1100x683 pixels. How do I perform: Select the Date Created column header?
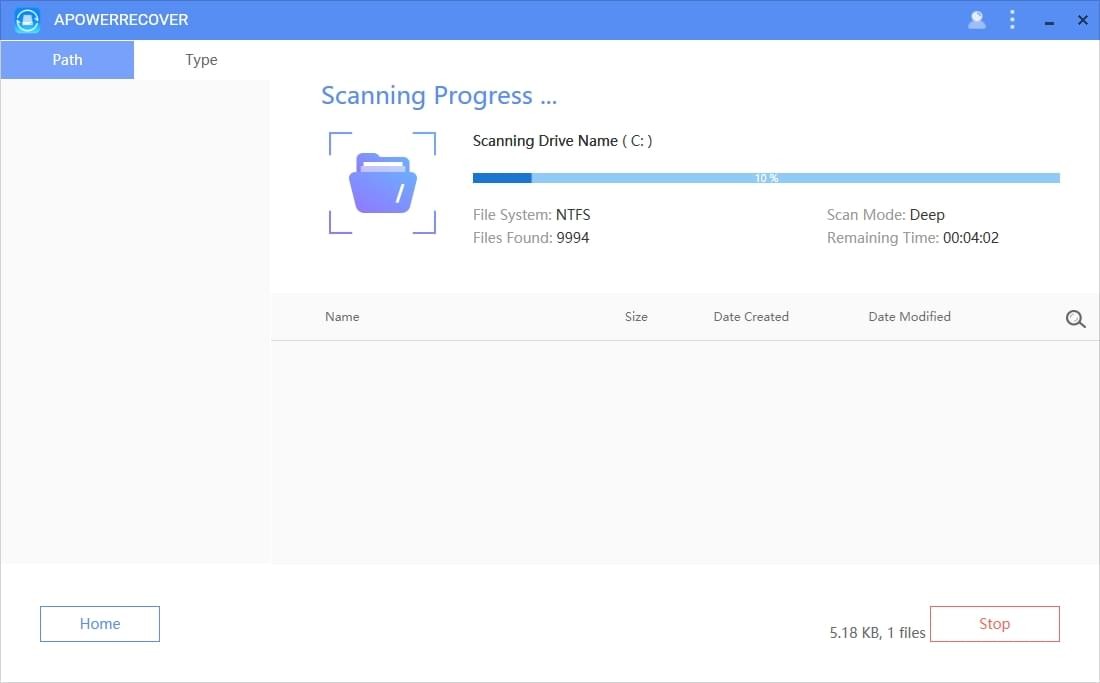click(x=751, y=316)
